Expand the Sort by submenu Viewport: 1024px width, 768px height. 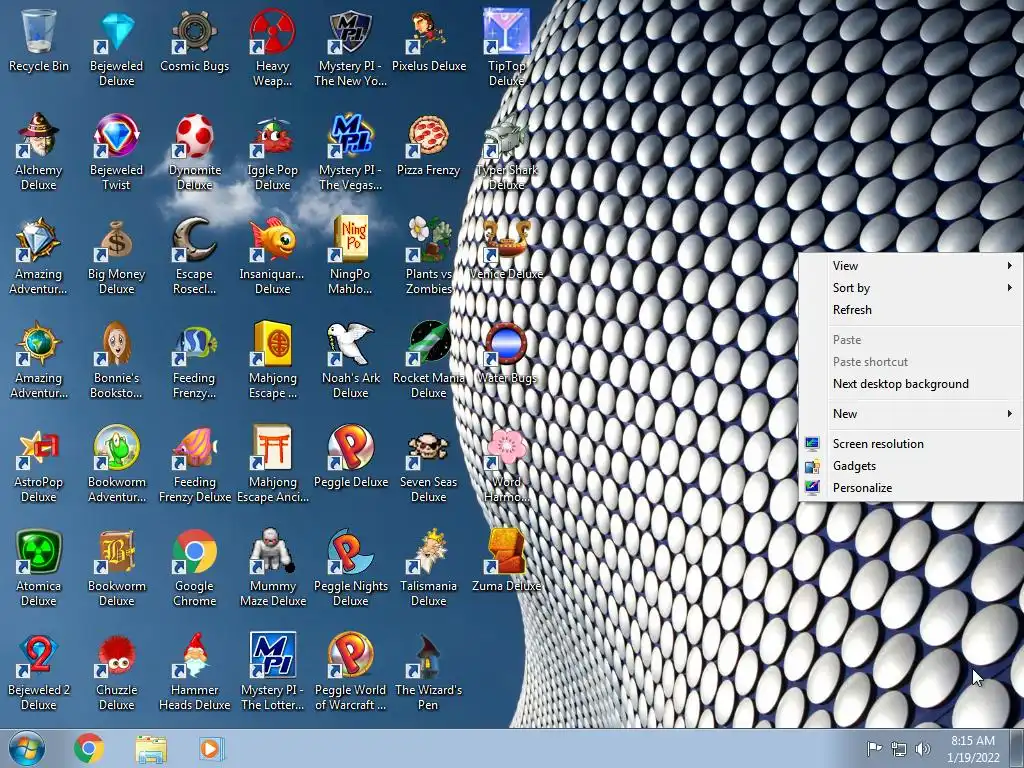click(910, 287)
